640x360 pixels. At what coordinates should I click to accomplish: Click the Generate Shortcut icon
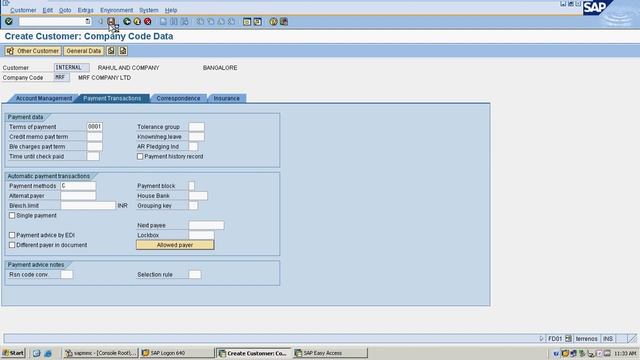click(258, 21)
